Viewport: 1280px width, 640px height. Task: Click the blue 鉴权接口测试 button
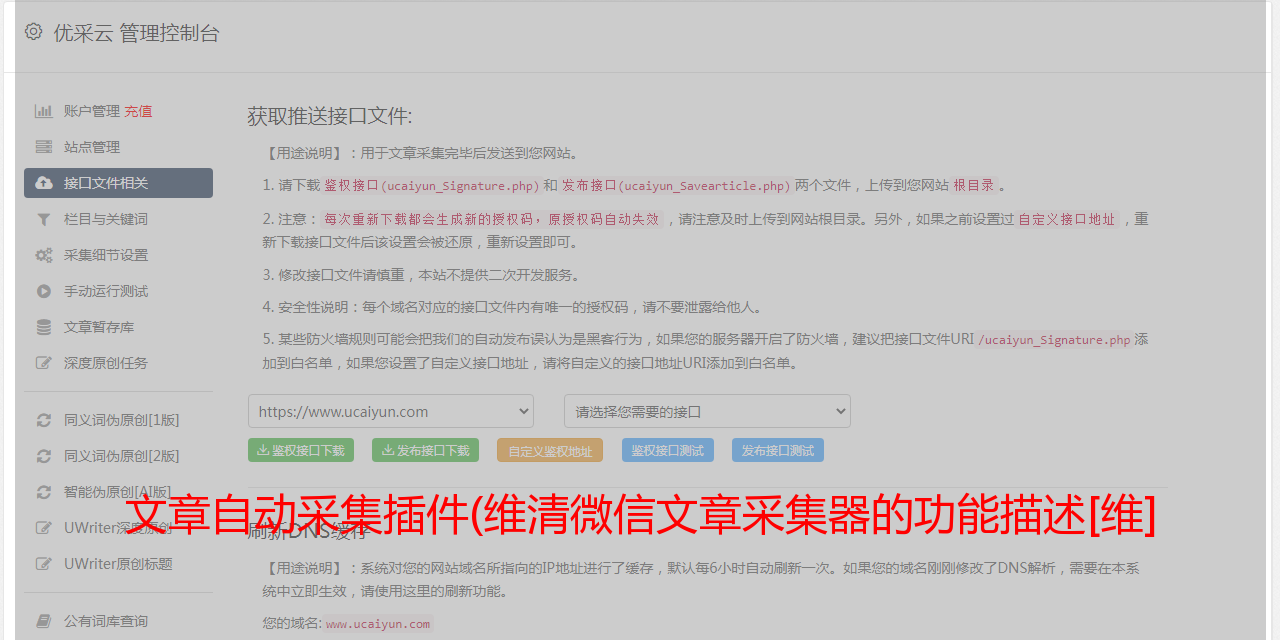pos(668,450)
